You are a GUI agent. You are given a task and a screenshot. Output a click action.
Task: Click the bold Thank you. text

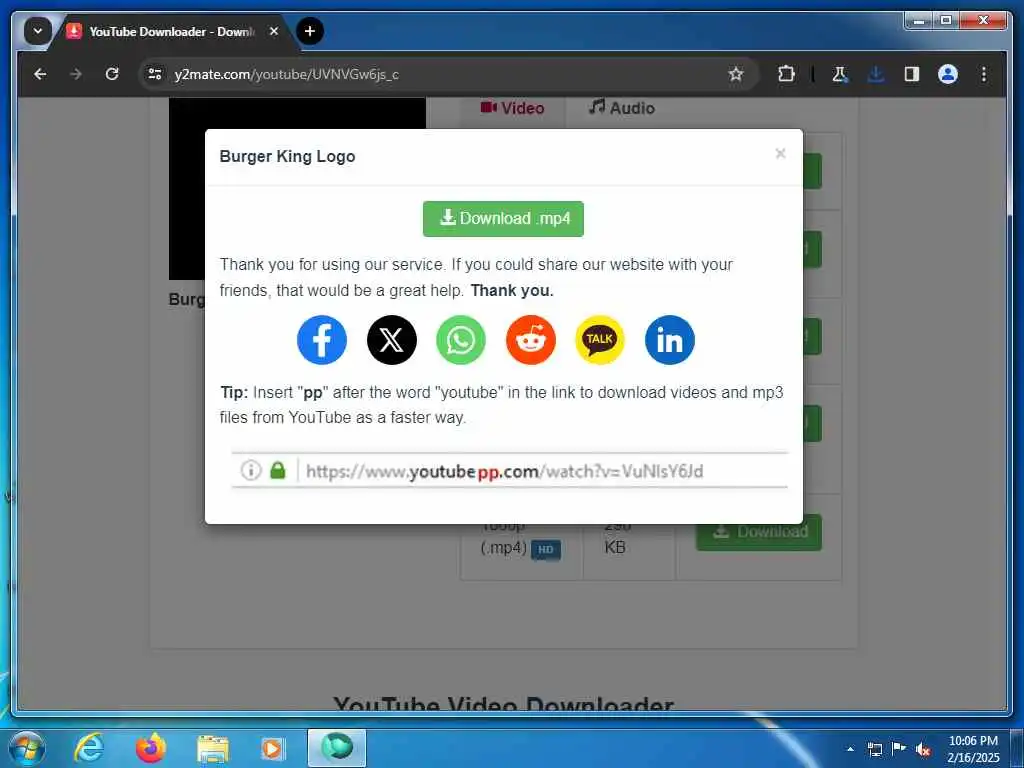(x=512, y=291)
